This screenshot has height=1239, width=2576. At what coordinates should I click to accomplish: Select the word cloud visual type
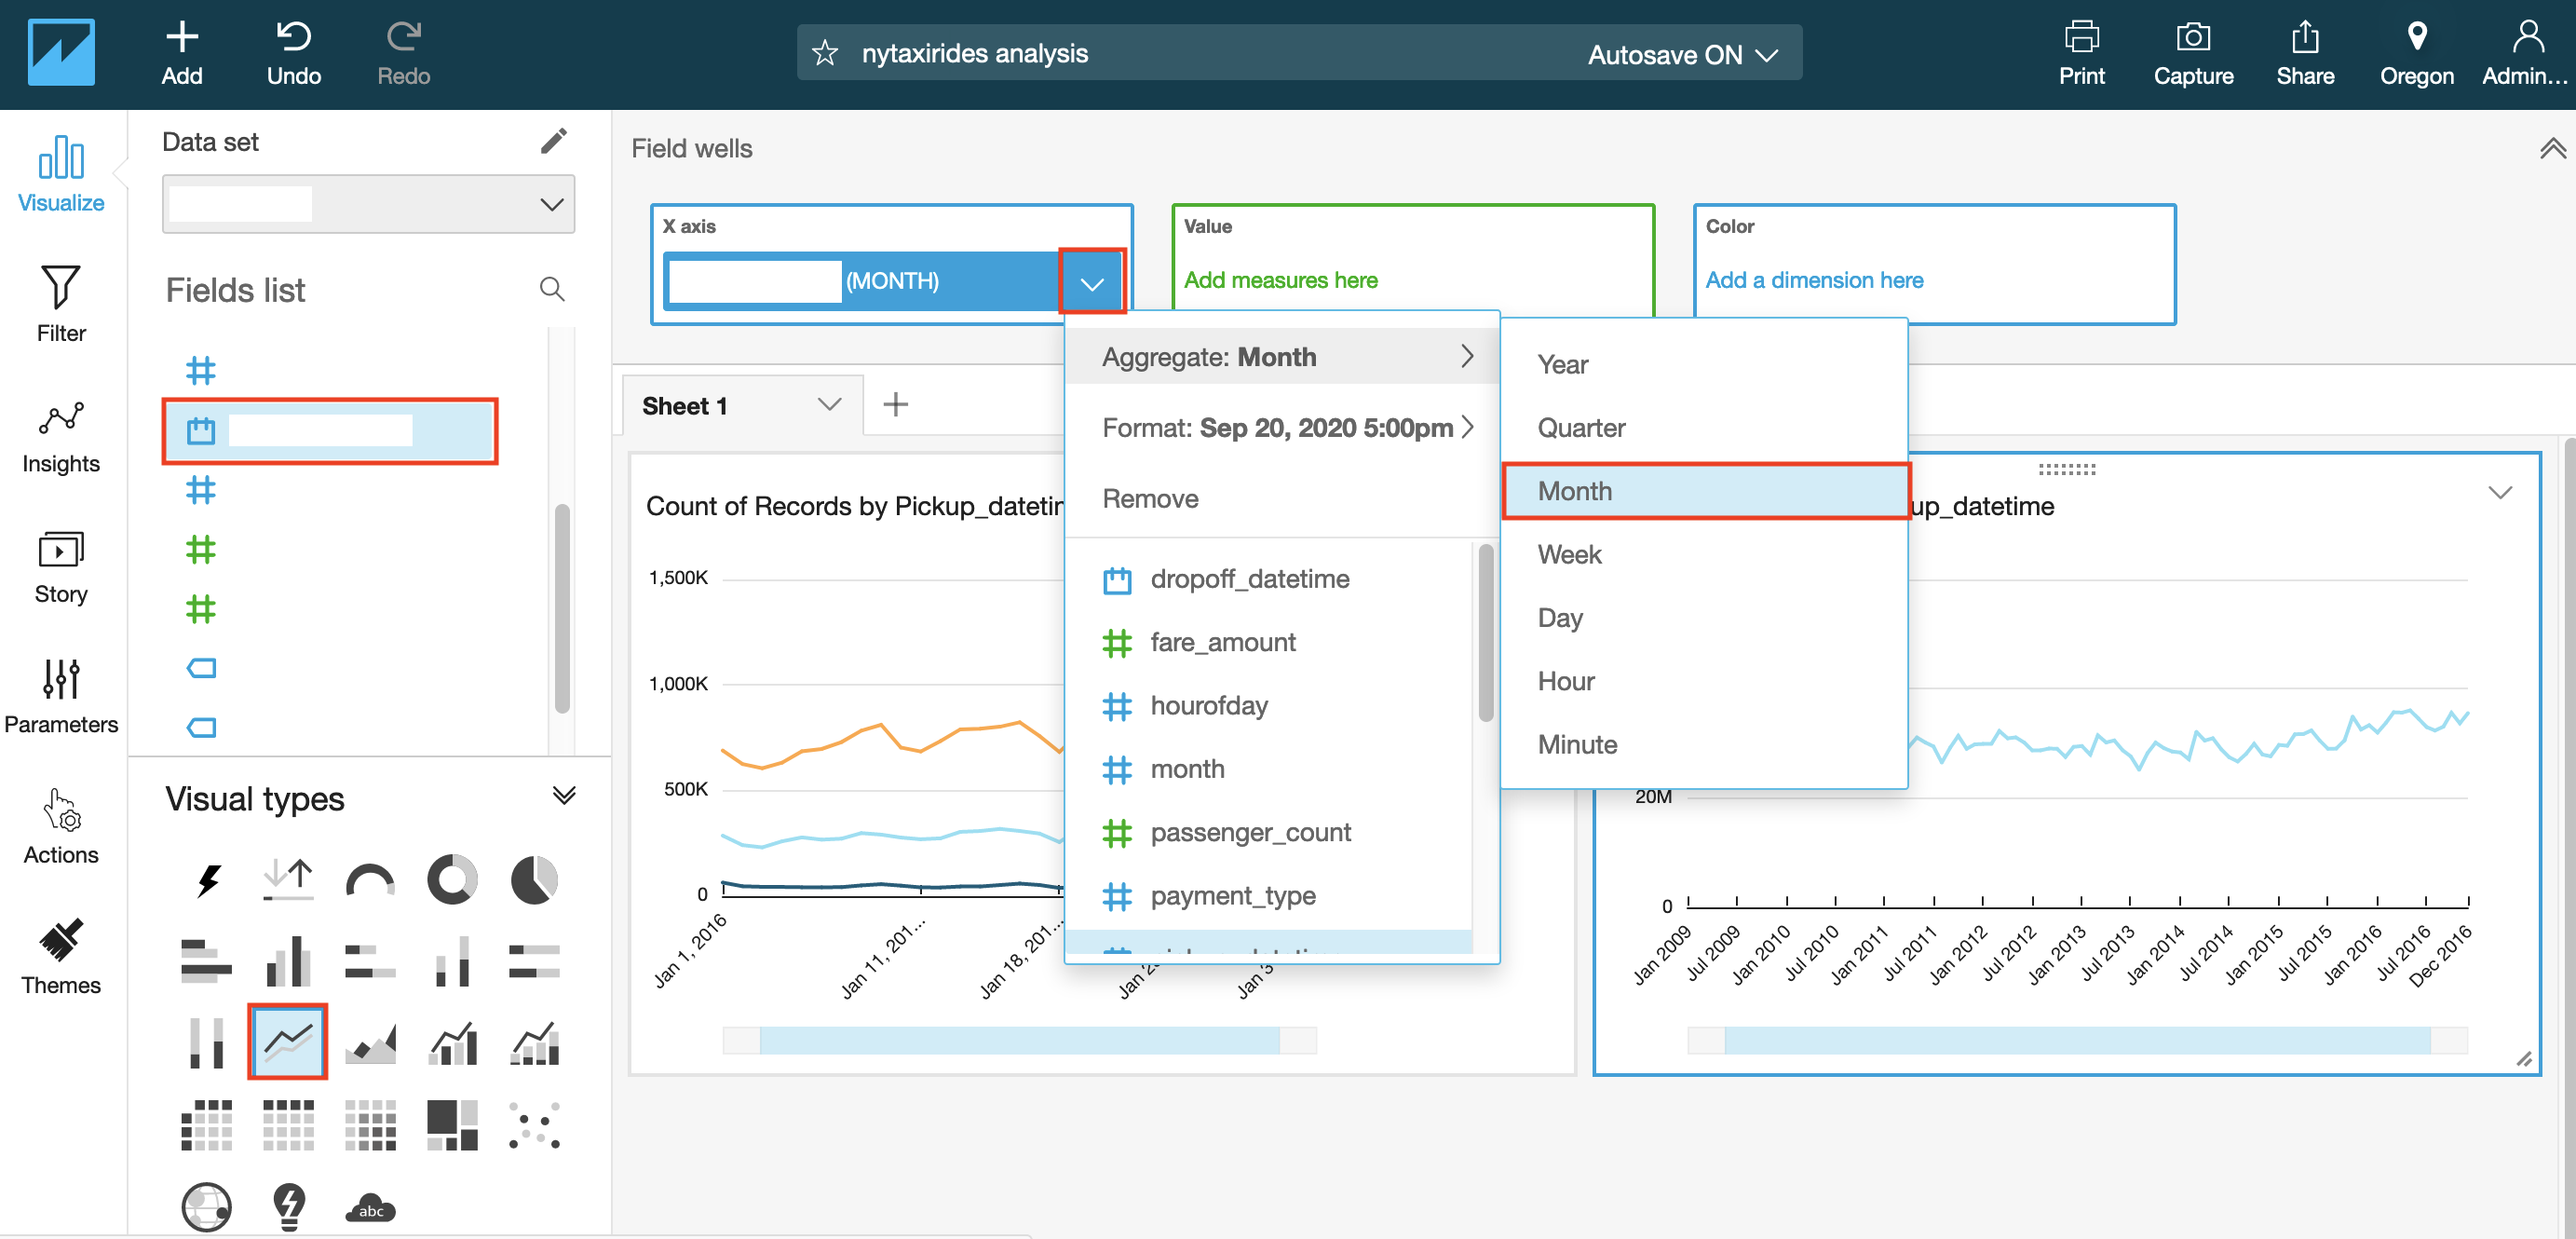370,1207
